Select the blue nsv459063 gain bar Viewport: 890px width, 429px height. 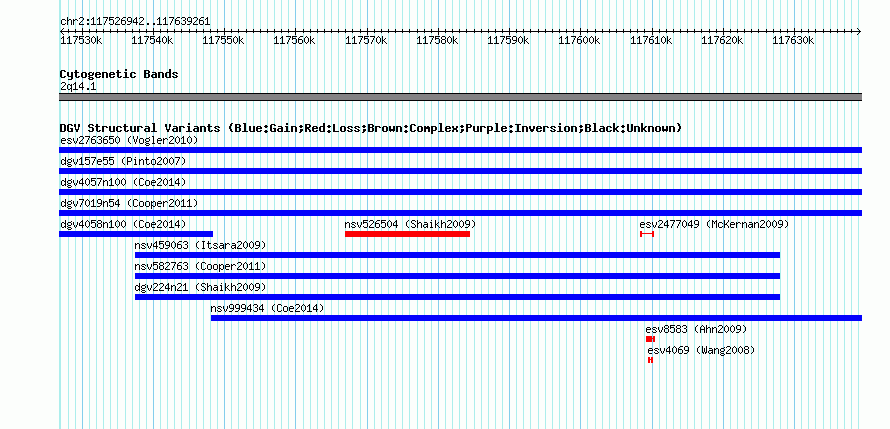[x=457, y=255]
